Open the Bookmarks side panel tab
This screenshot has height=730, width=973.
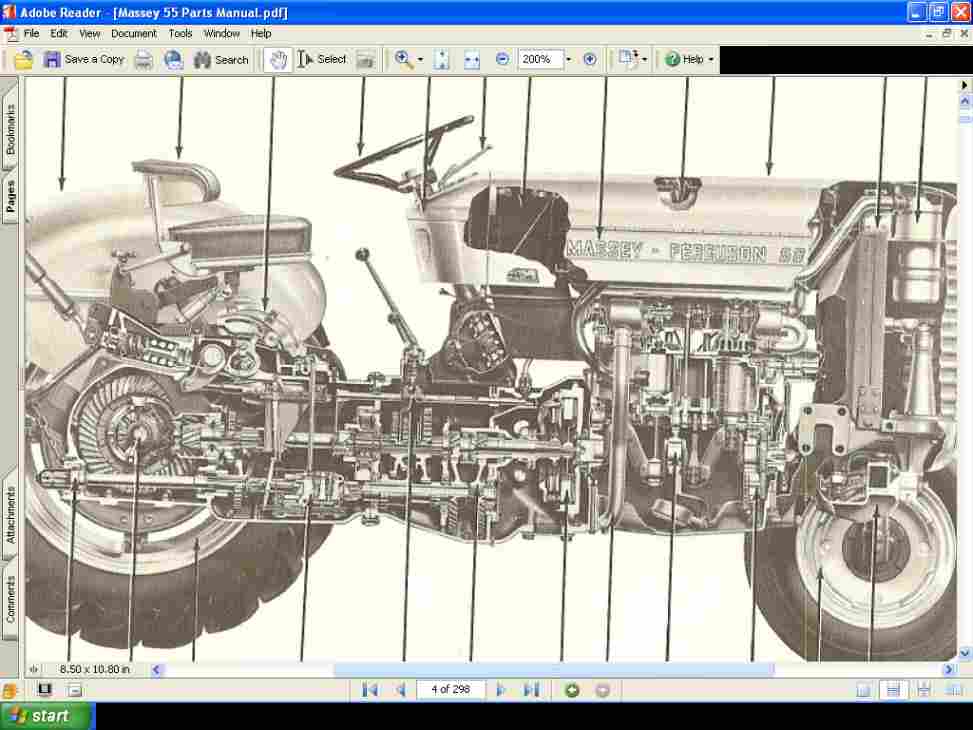coord(9,128)
